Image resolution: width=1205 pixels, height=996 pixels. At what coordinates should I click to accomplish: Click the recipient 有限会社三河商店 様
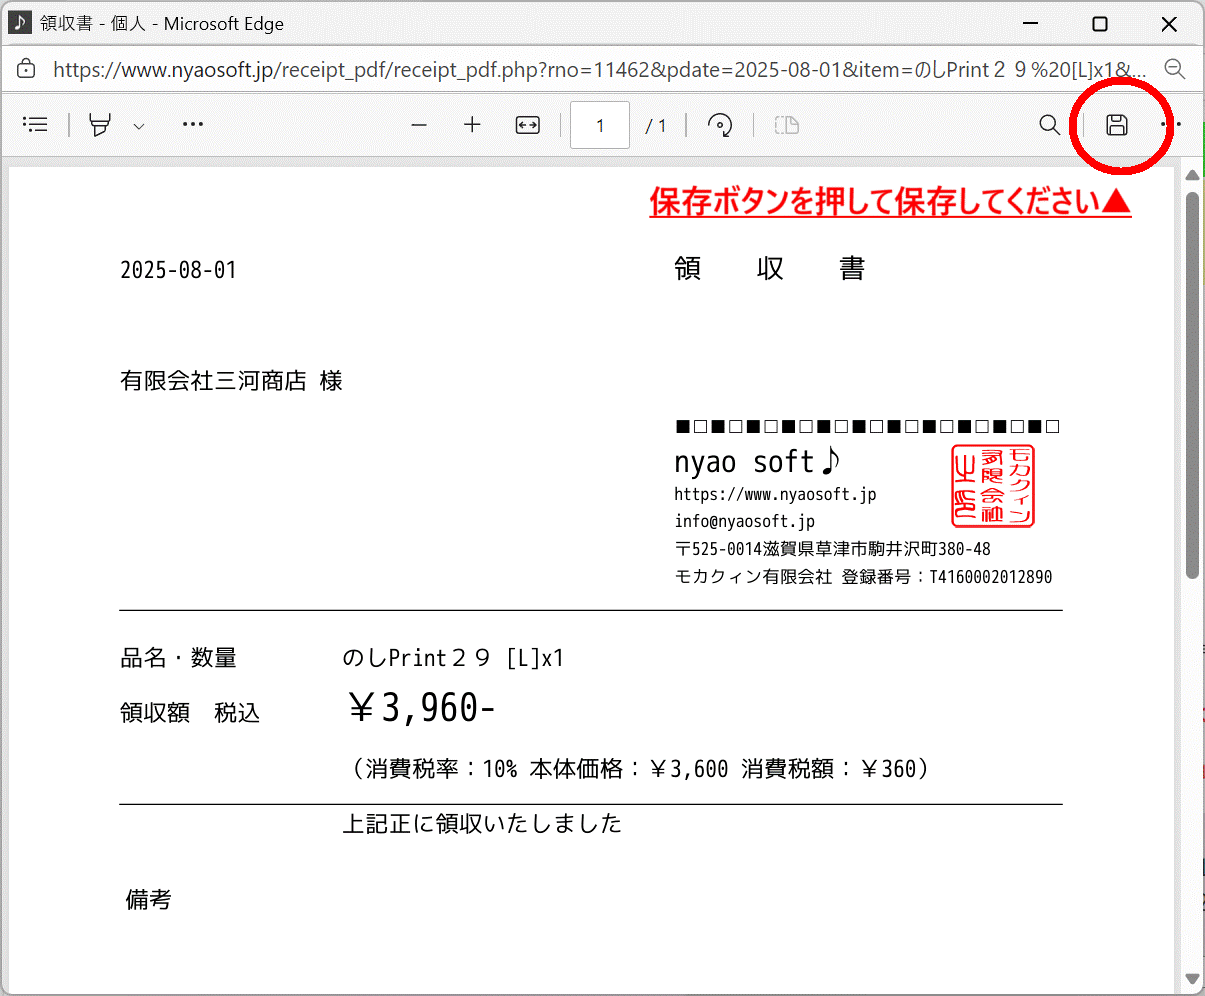click(231, 381)
